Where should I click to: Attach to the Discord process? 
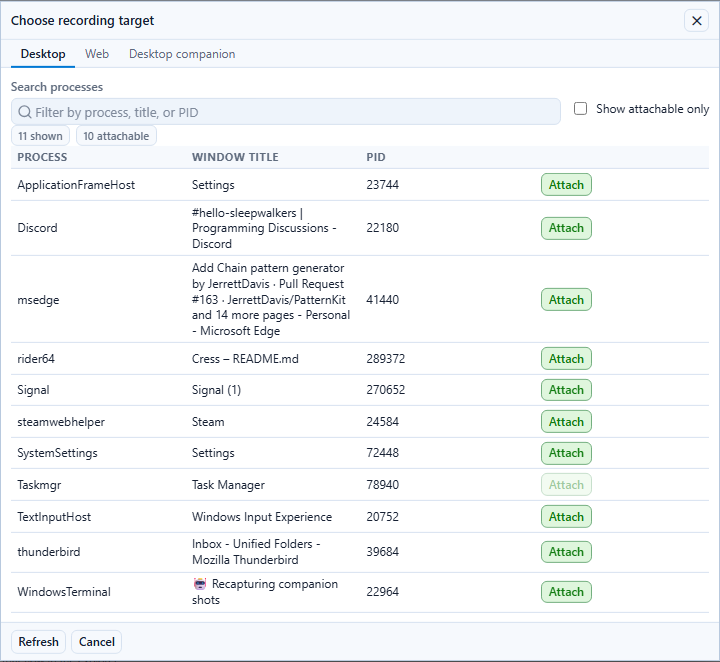(566, 228)
